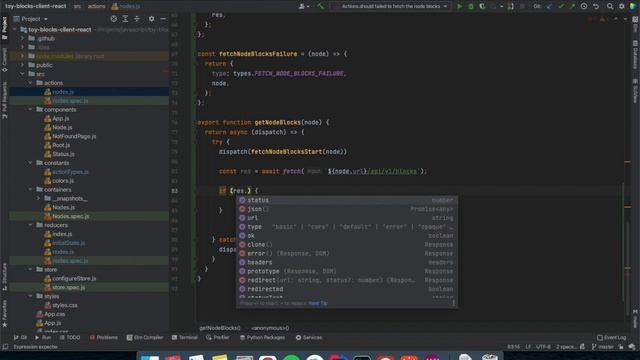This screenshot has height=360, width=640.
Task: Open Structure side tool window
Action: coord(4,276)
